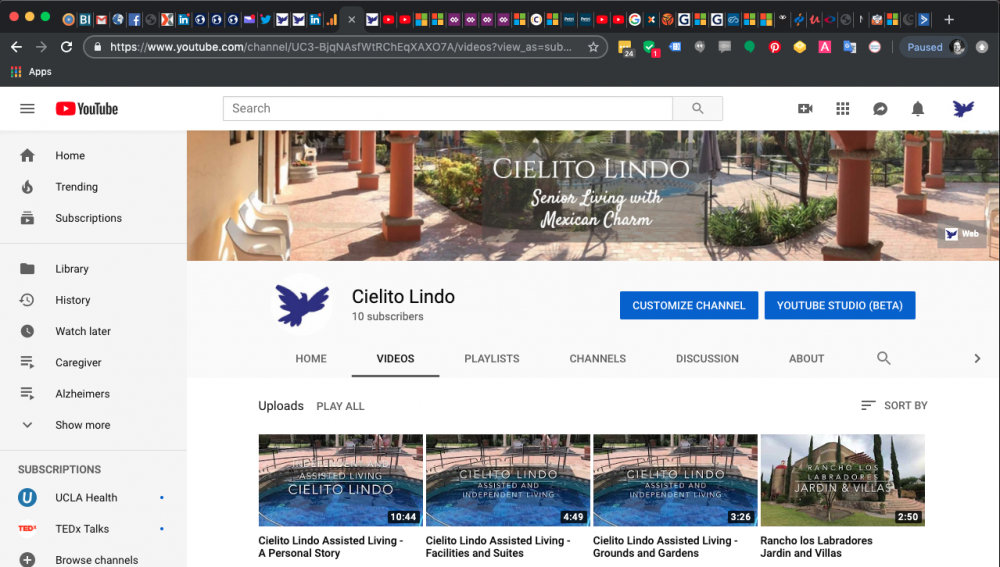Bookmark page with the star icon
The width and height of the screenshot is (1000, 567).
click(x=593, y=47)
